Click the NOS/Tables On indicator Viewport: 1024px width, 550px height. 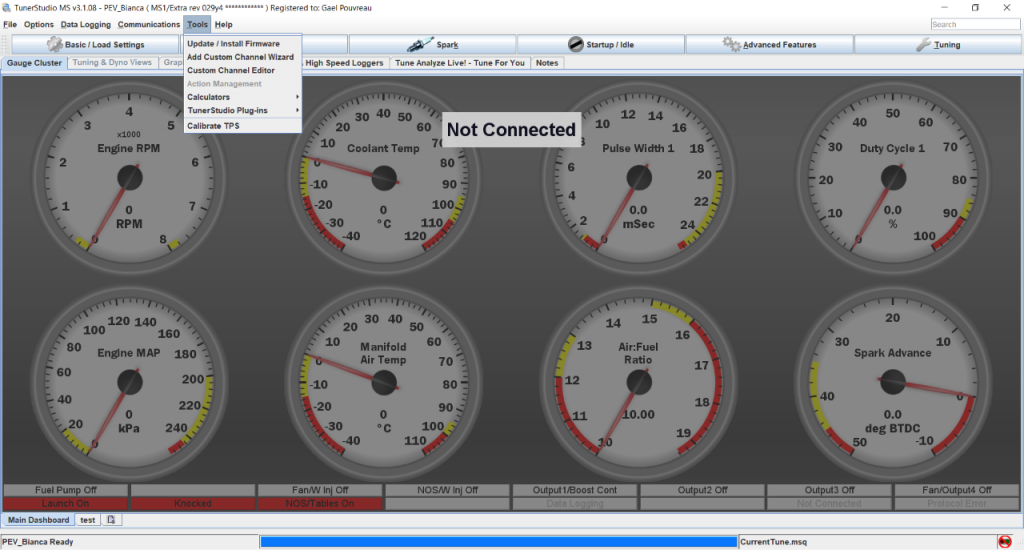pos(320,504)
